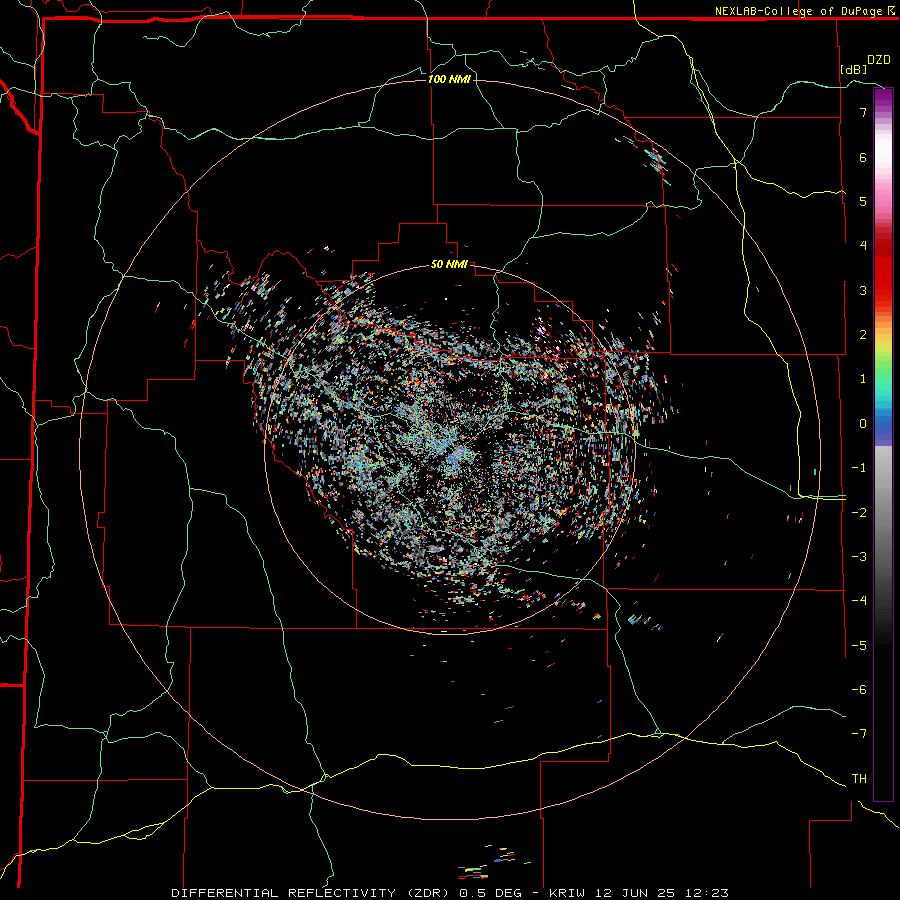
Task: Click the 2 value on color scale
Action: point(863,335)
